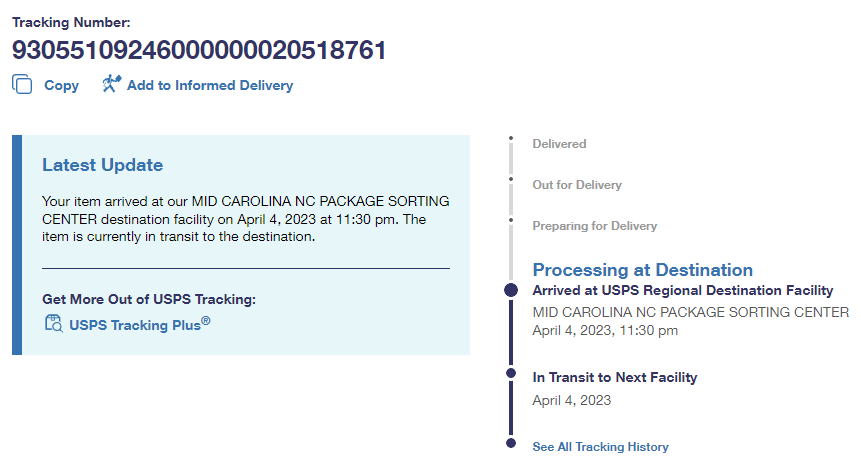Click the Copy tracking number icon
Screen dimensions: 861x469
(22, 85)
